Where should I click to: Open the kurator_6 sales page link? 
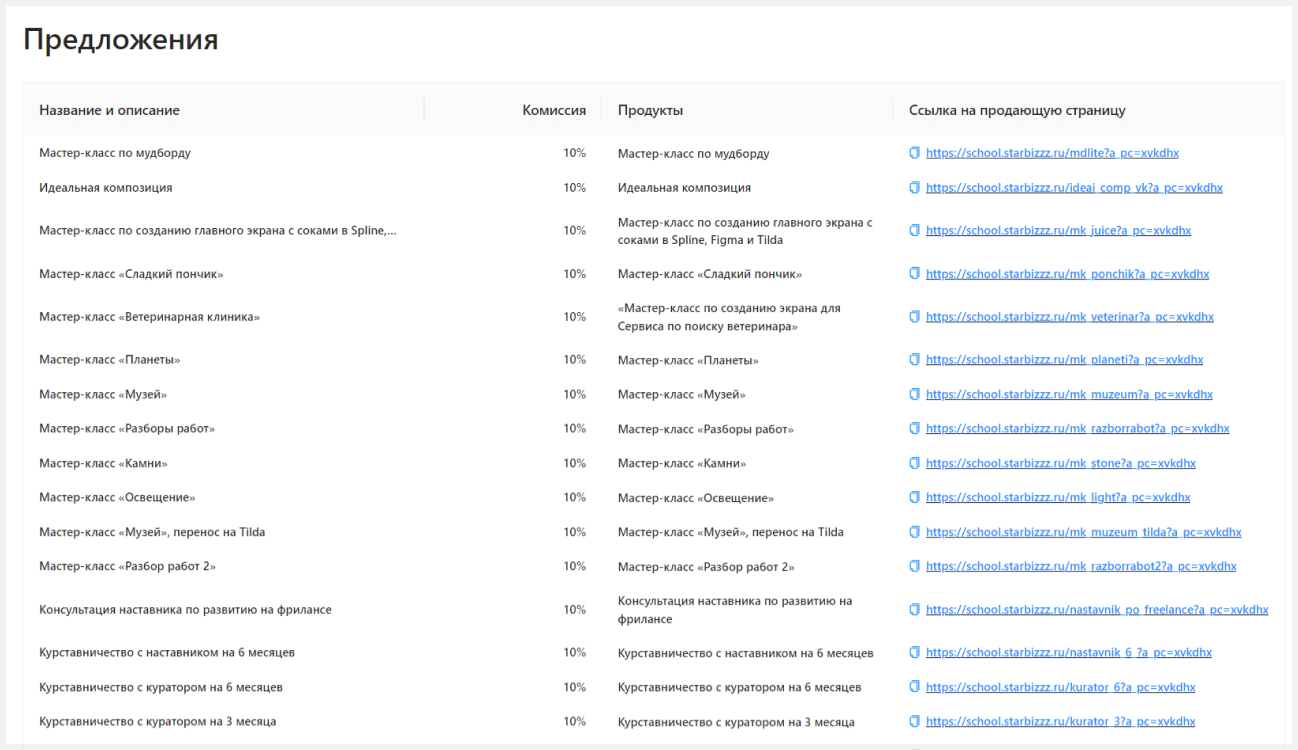[1060, 688]
